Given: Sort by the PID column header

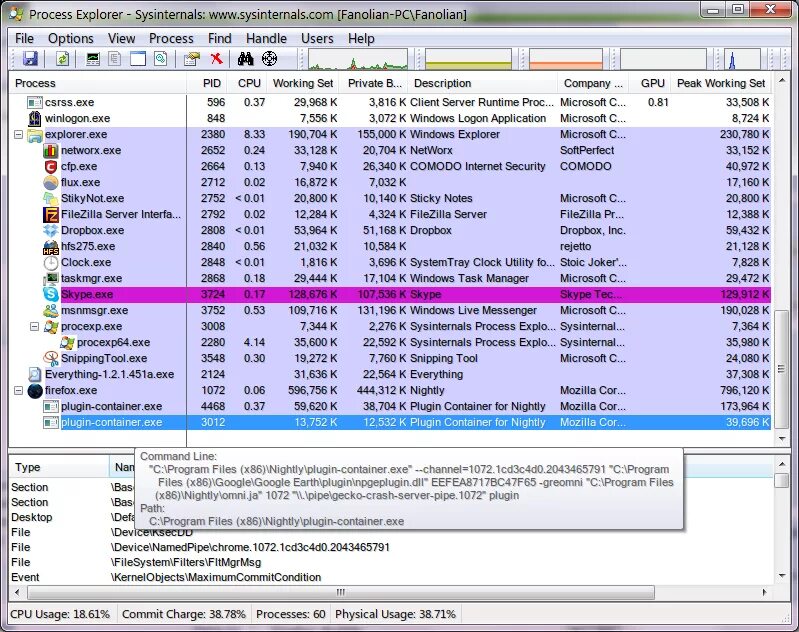Looking at the screenshot, I should pos(208,83).
